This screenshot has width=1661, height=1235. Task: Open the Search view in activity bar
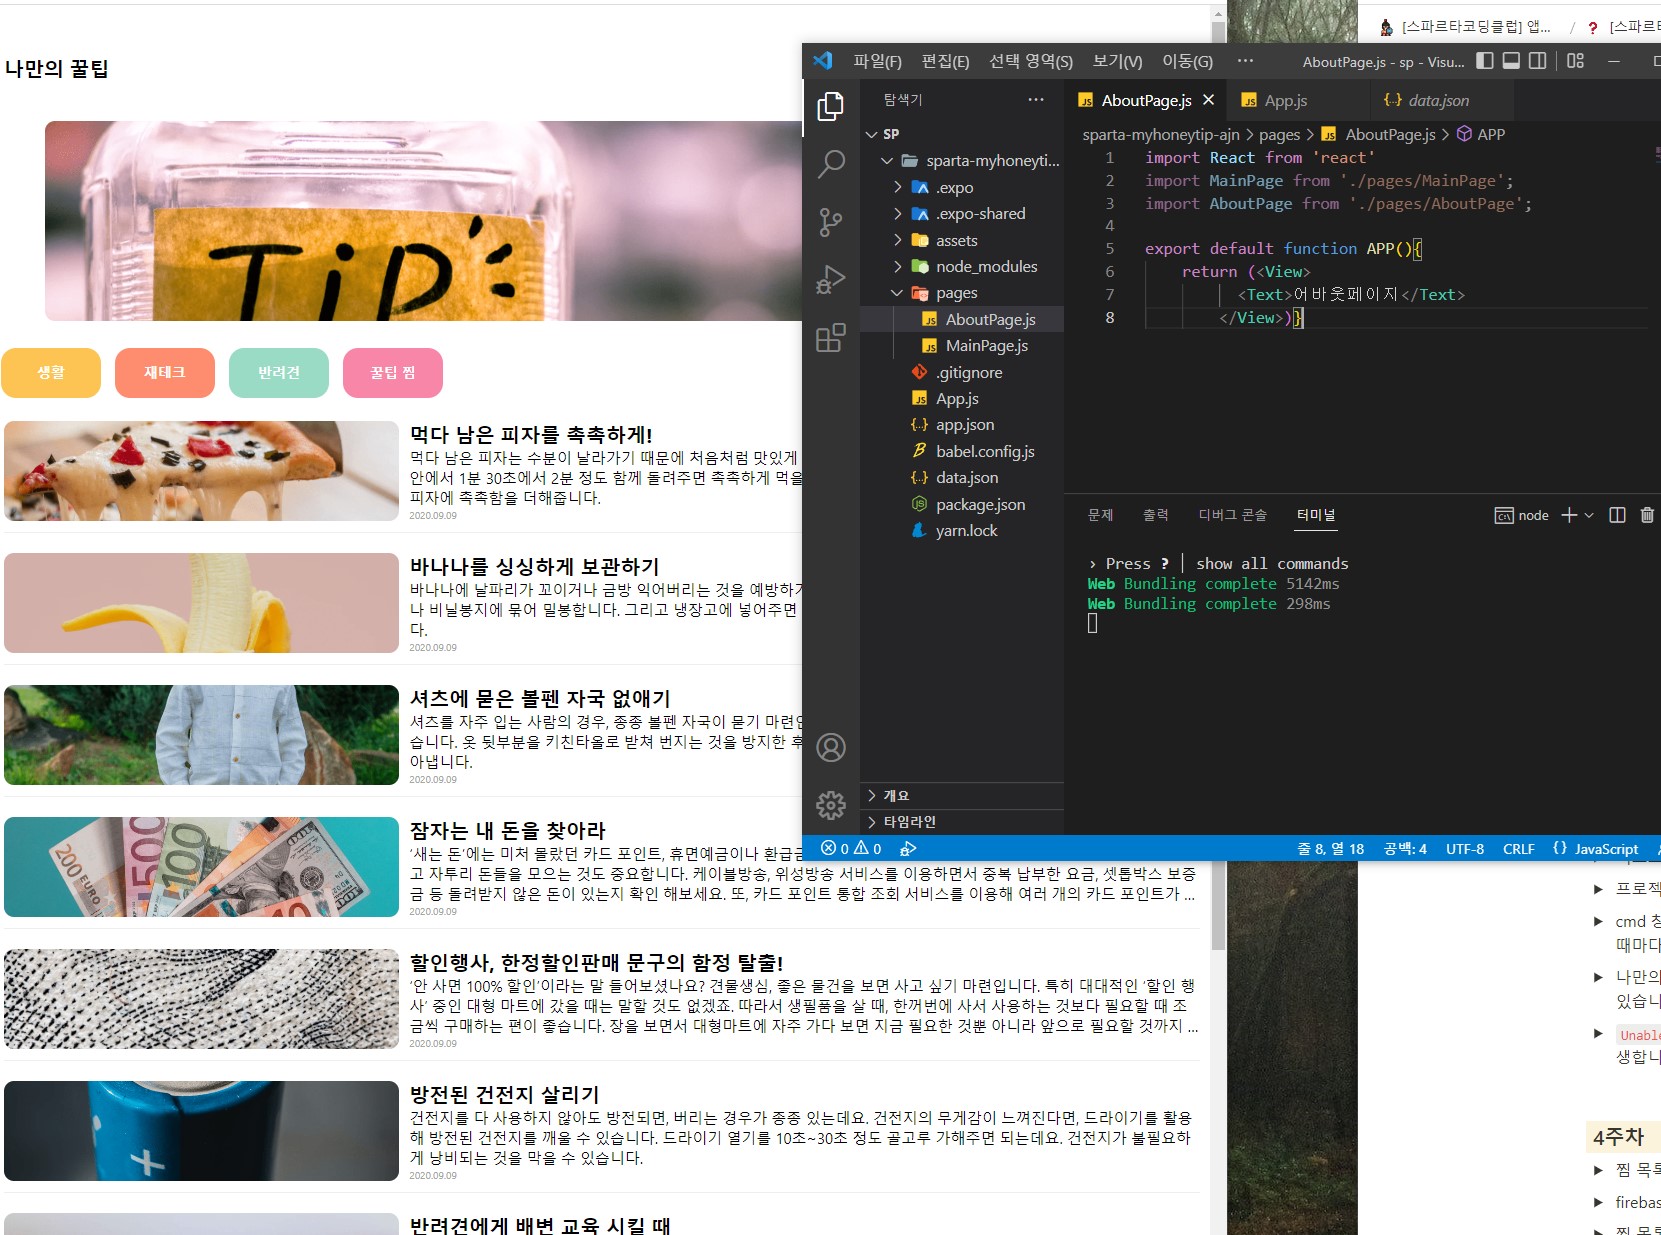(x=831, y=164)
